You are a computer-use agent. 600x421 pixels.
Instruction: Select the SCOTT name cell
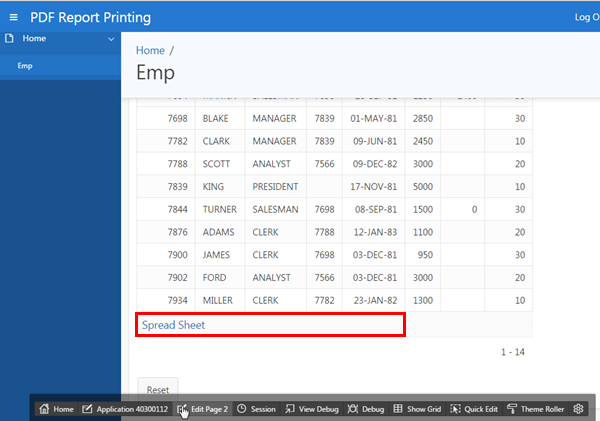220,164
